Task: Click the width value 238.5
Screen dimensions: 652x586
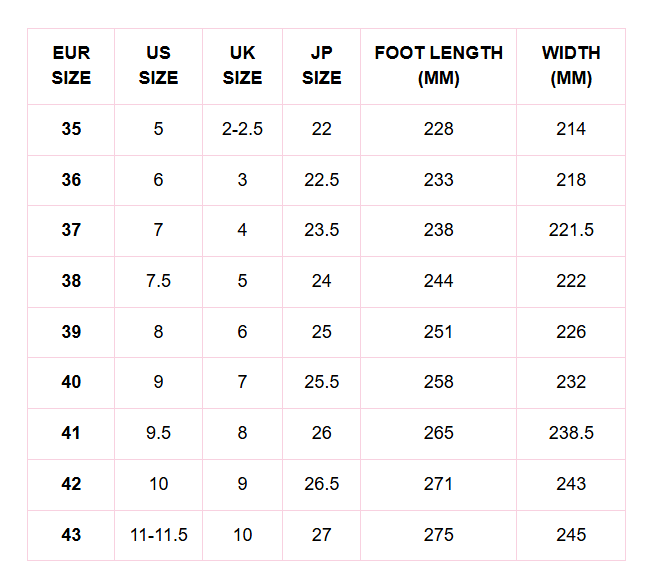Action: pos(571,433)
